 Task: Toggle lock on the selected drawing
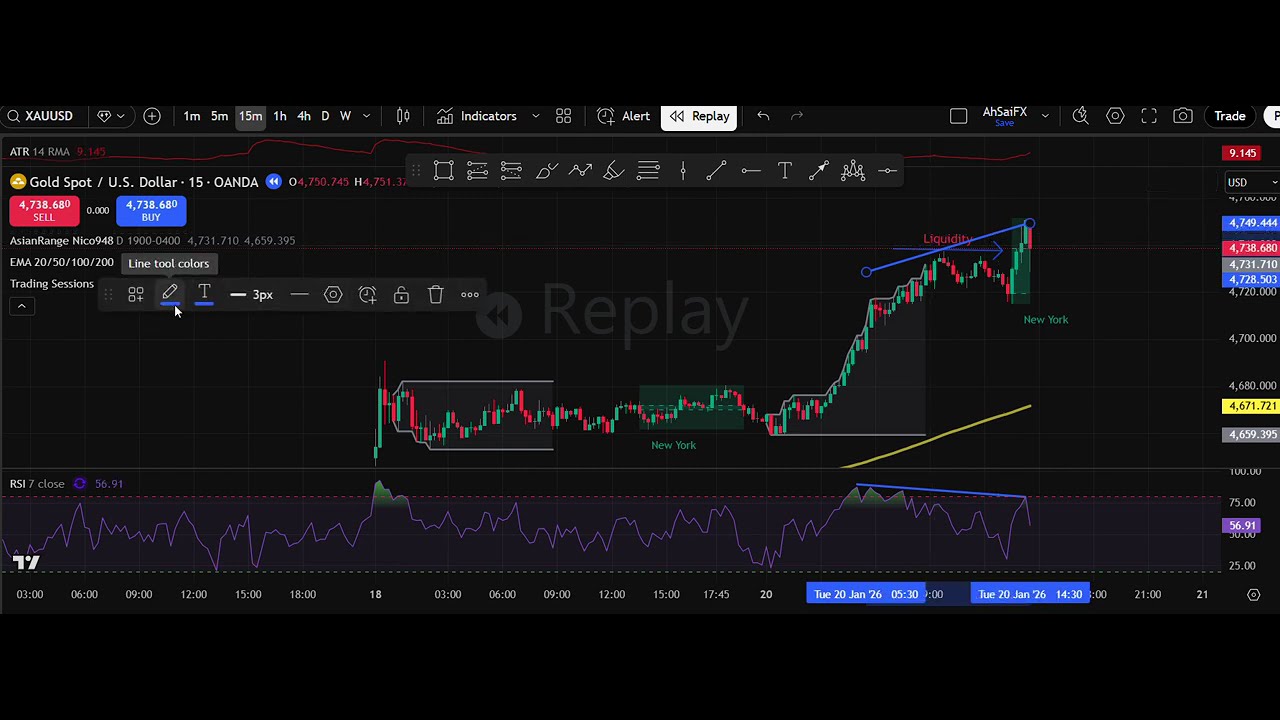coord(401,295)
